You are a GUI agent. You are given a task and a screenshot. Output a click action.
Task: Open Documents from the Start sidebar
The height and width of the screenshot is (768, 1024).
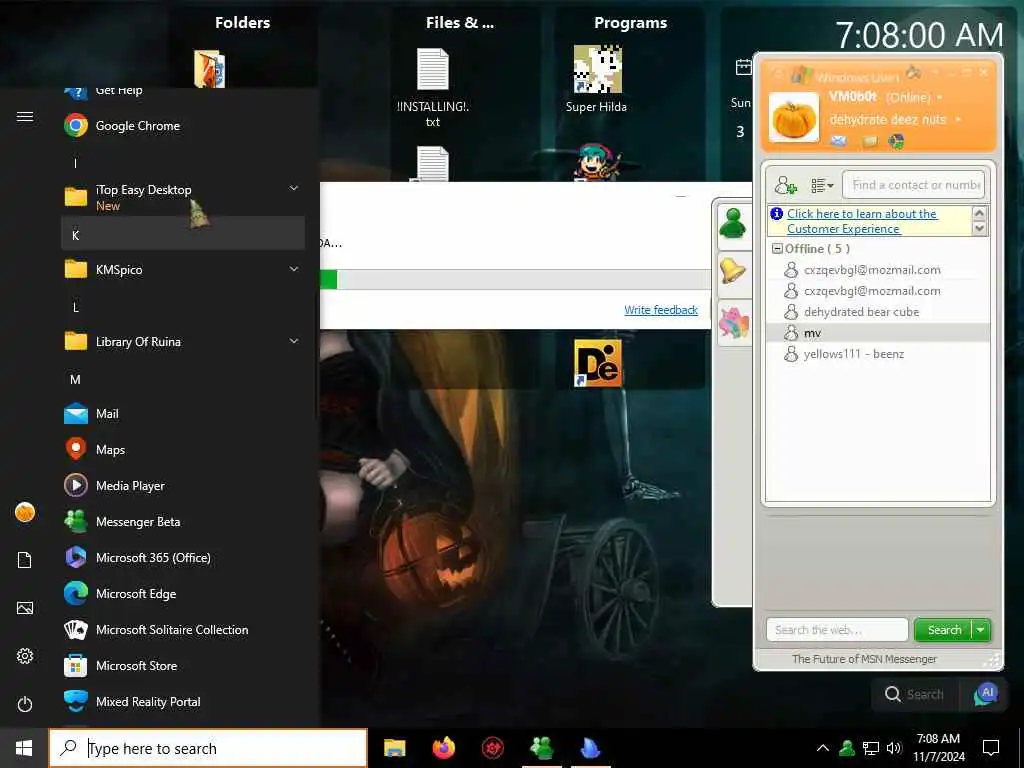(x=25, y=560)
